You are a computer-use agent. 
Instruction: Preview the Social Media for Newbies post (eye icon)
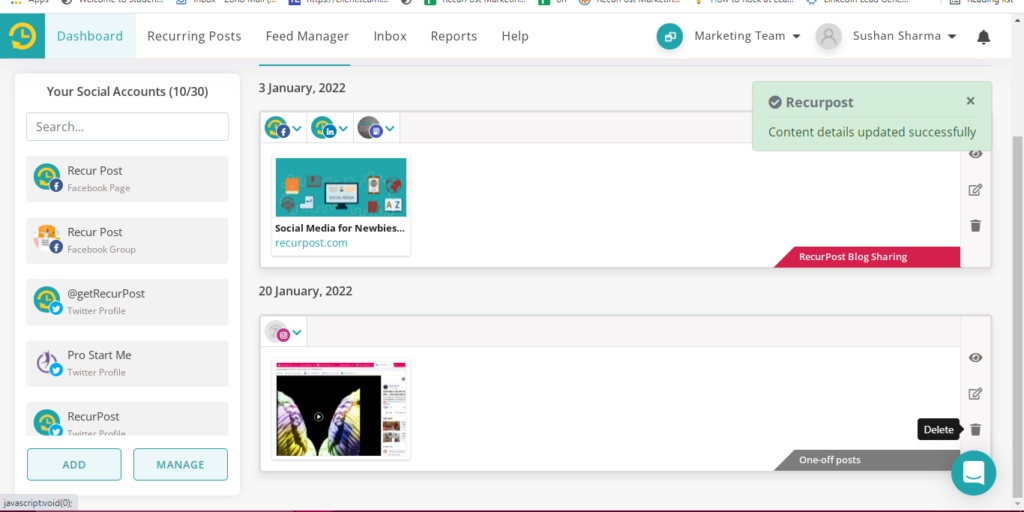click(x=975, y=154)
